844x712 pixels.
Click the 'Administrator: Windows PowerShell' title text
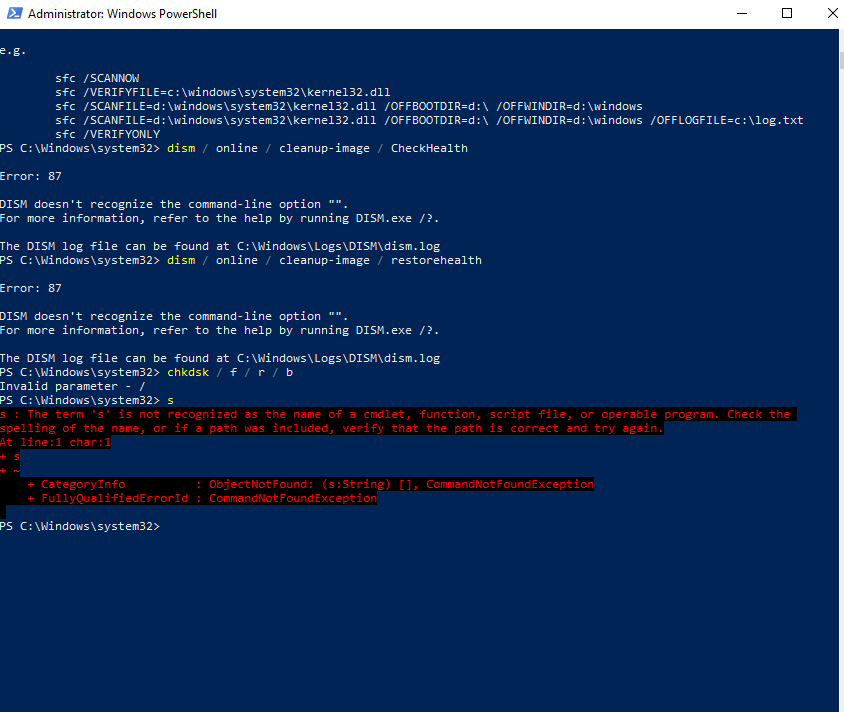click(122, 14)
